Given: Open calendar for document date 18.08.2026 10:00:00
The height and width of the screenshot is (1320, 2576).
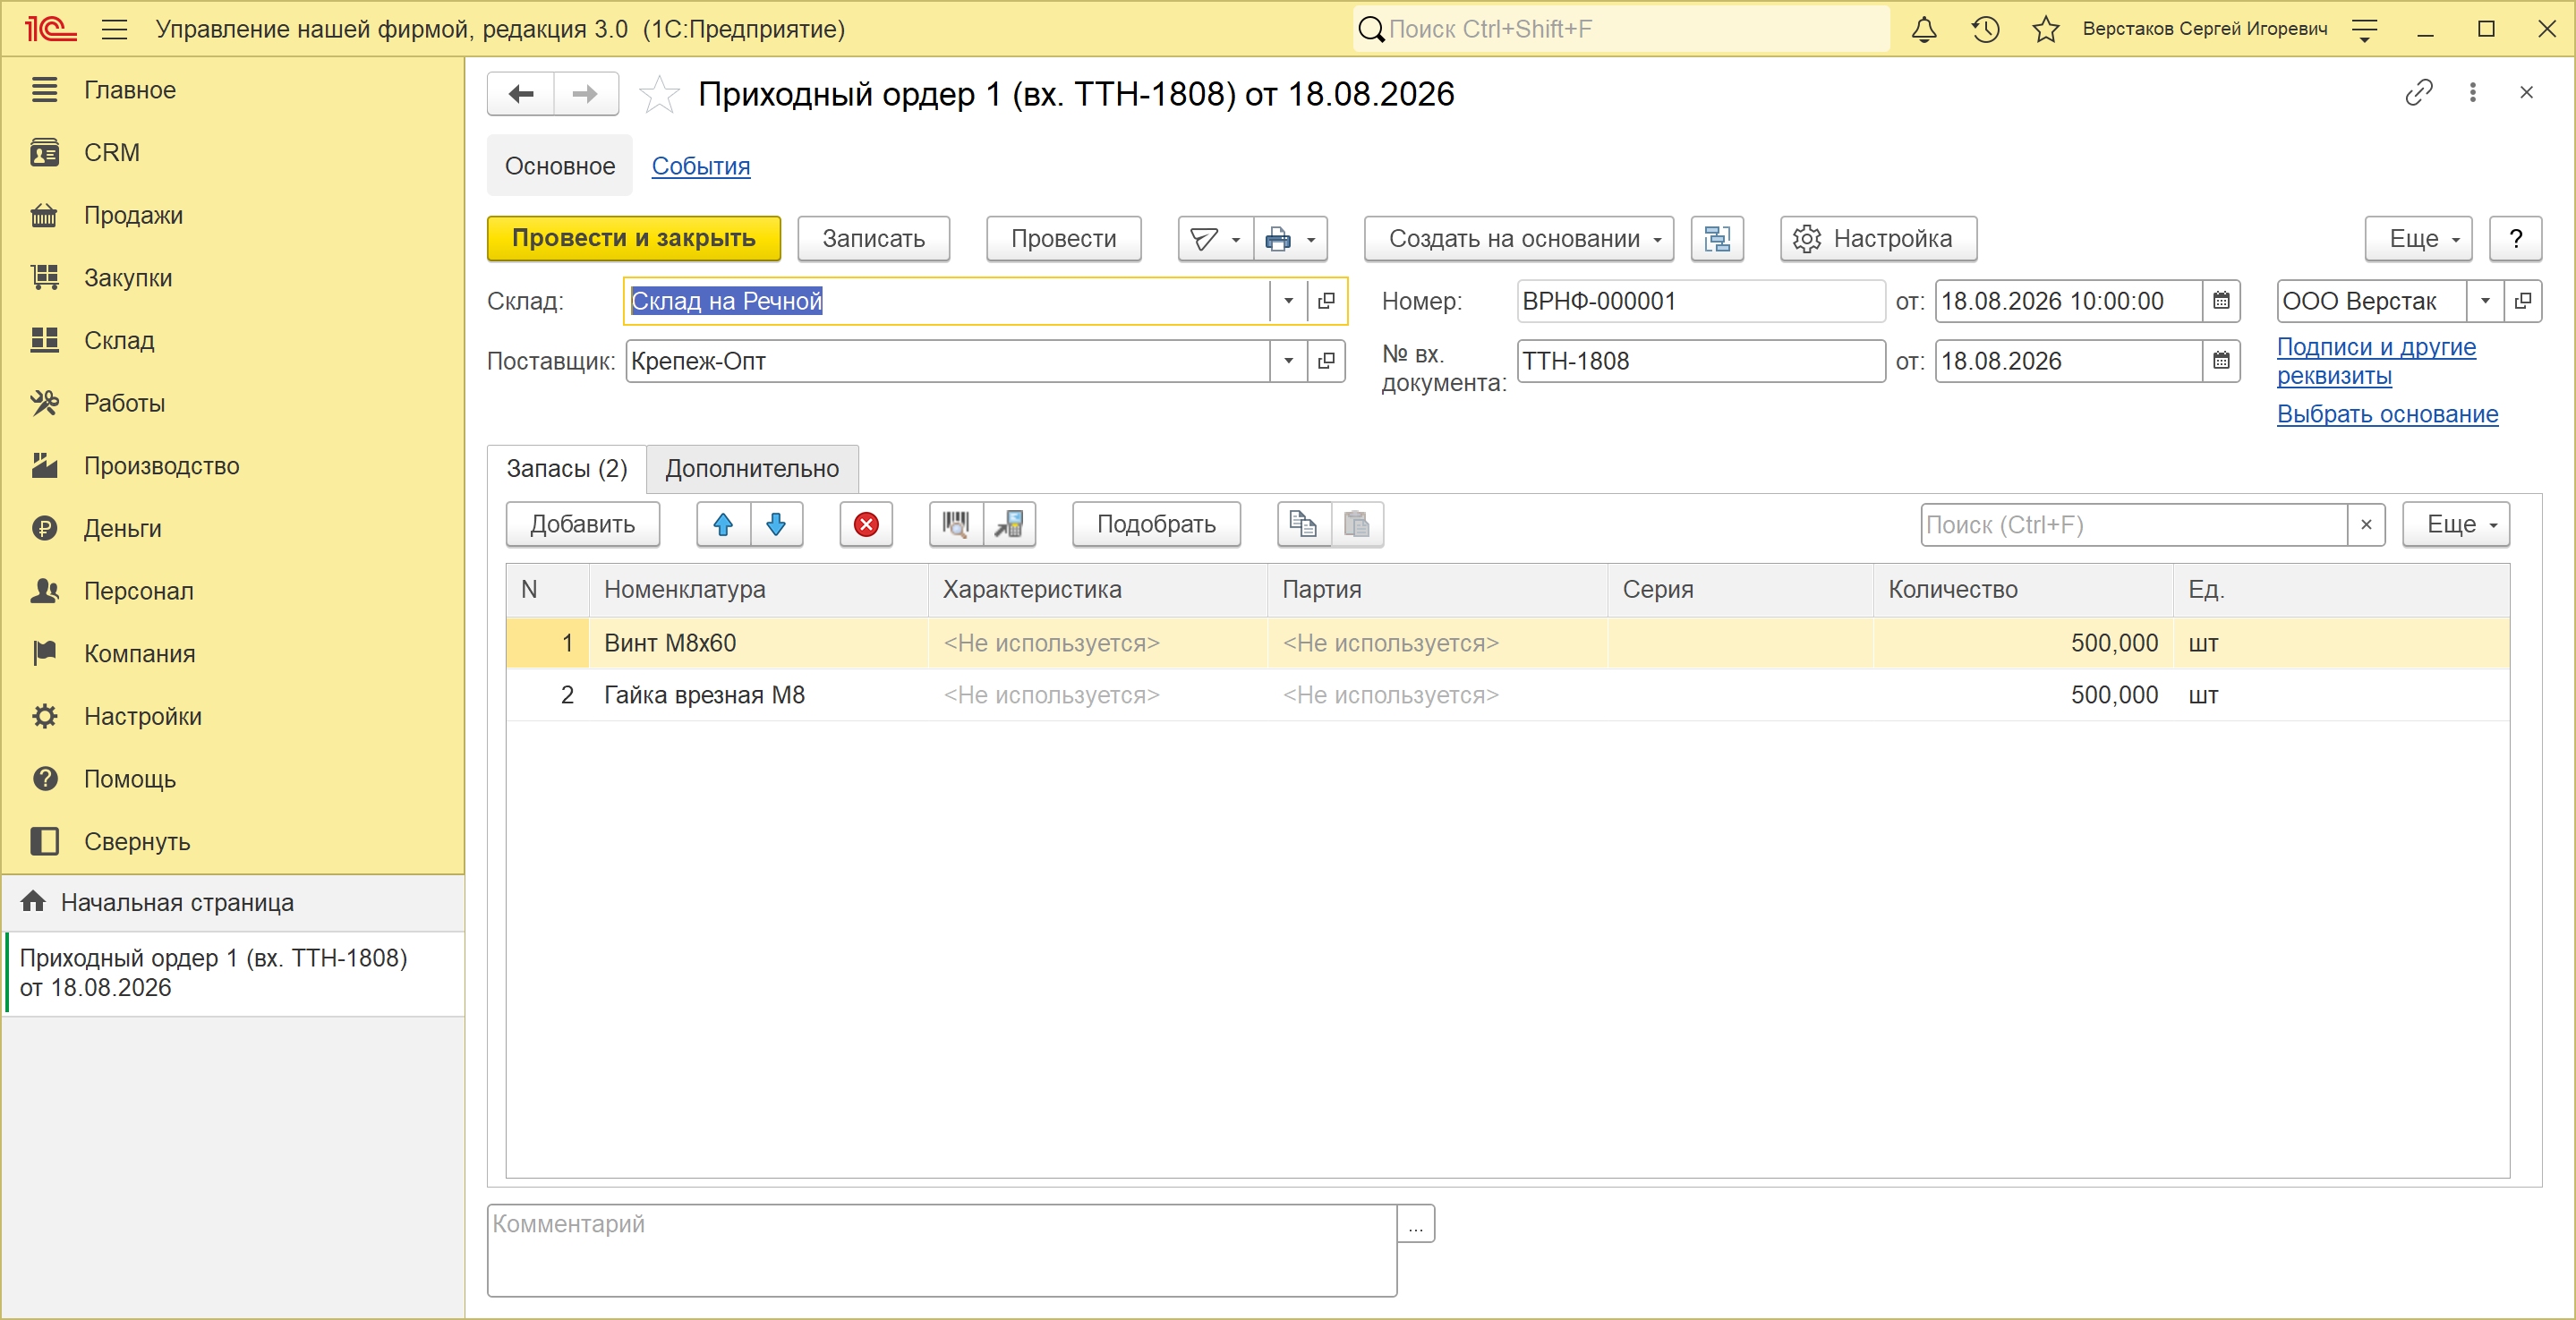Looking at the screenshot, I should pyautogui.click(x=2220, y=301).
